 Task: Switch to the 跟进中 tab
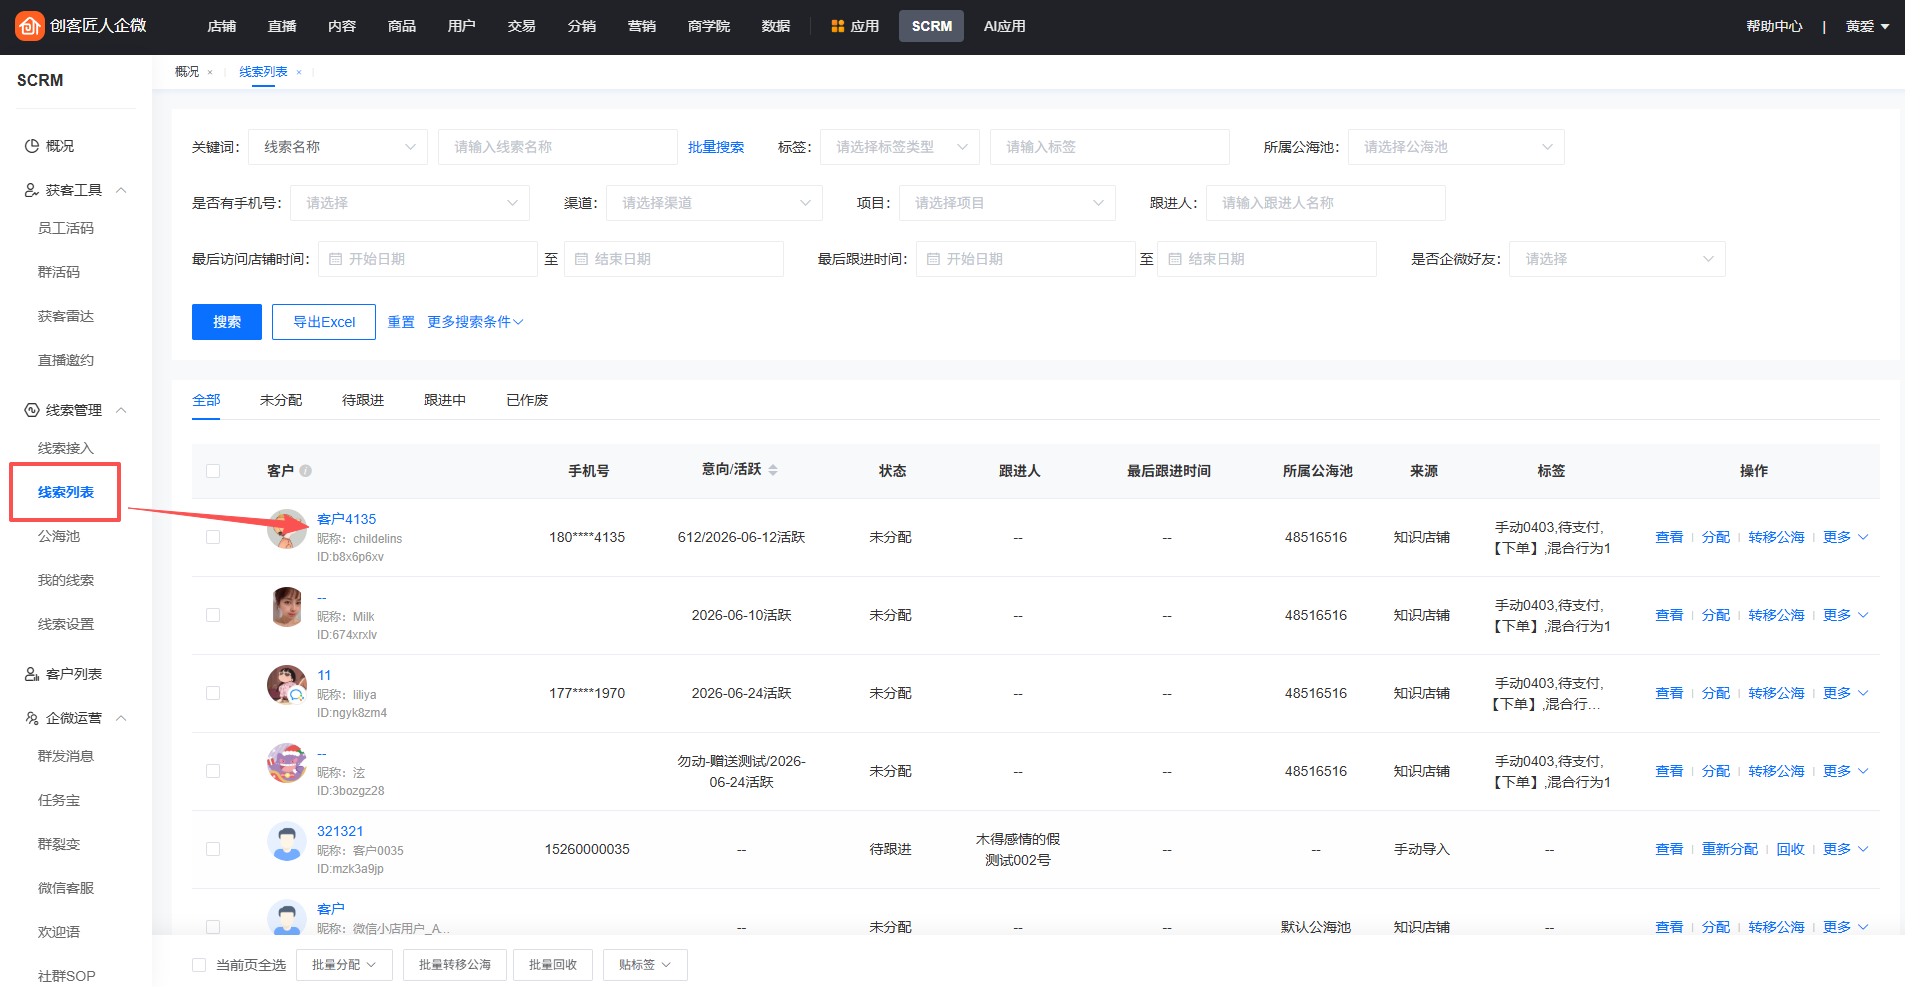pos(445,400)
